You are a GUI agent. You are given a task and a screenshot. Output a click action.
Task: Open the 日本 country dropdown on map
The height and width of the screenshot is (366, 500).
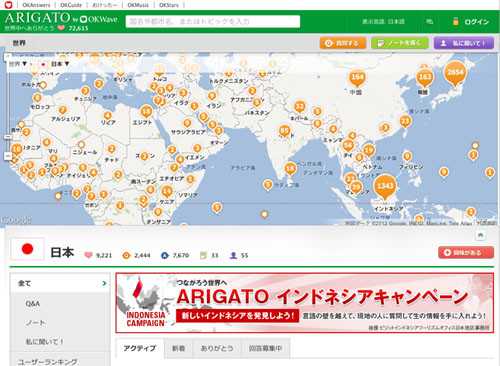click(x=55, y=64)
